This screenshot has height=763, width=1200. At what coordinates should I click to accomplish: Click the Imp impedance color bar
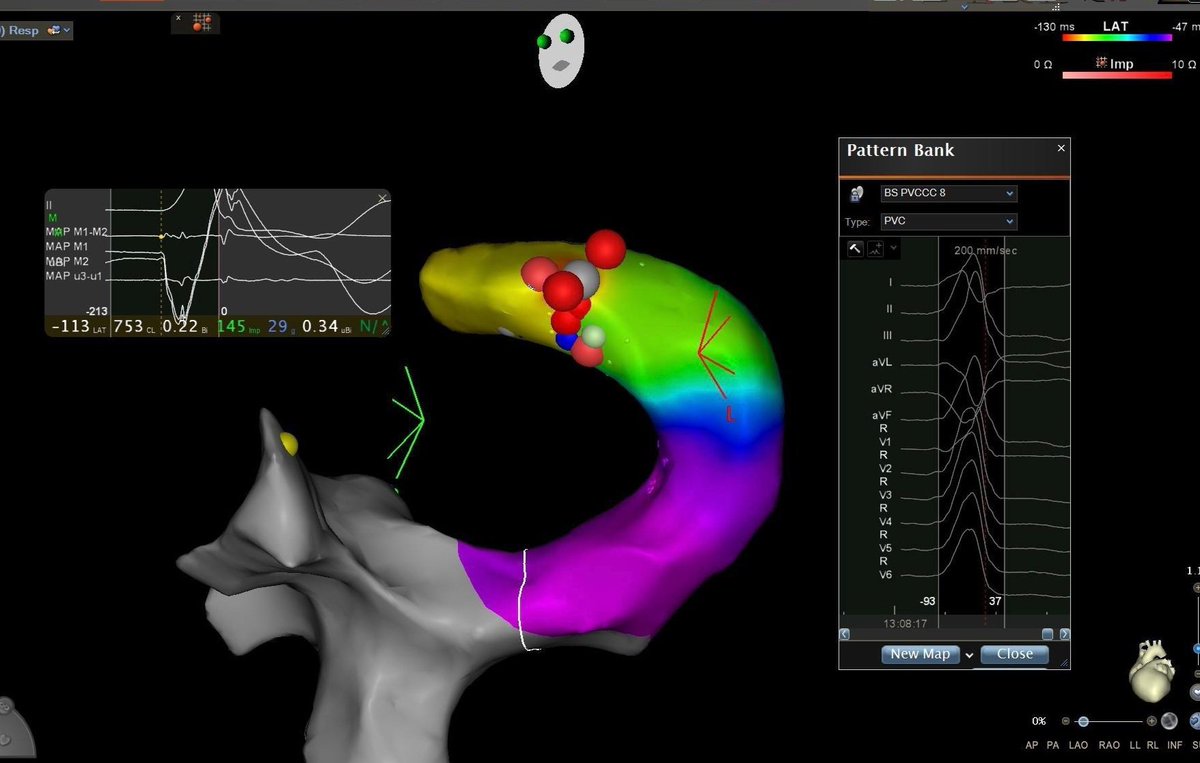(1116, 75)
